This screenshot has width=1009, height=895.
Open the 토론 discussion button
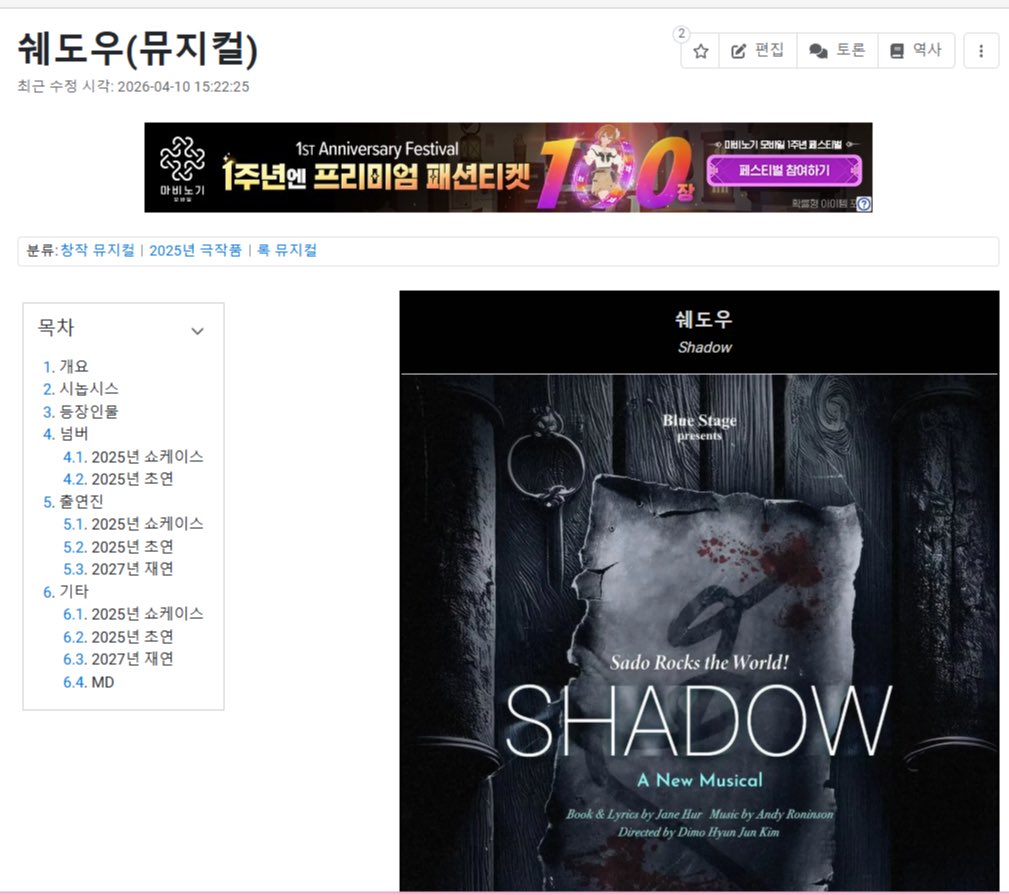tap(837, 50)
